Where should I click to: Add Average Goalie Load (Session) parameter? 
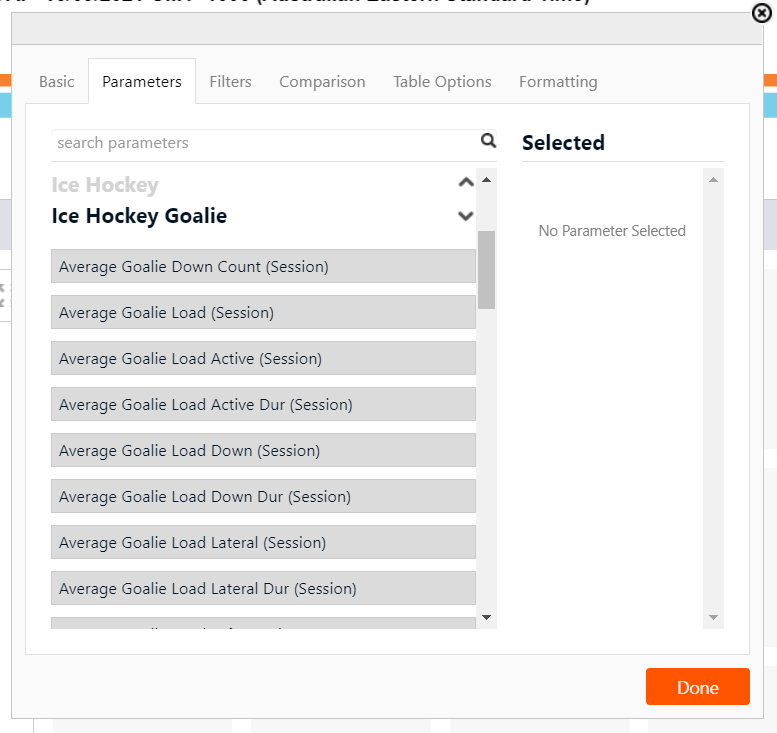[x=263, y=312]
